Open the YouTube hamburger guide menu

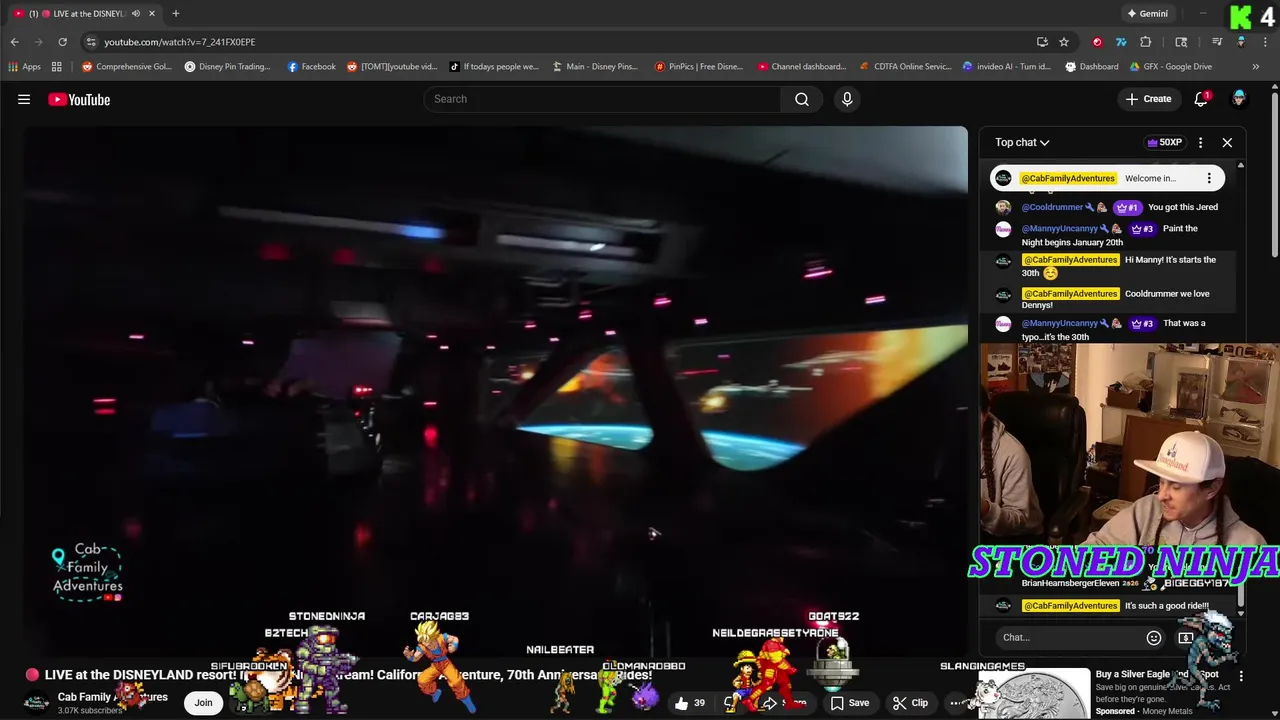(24, 99)
